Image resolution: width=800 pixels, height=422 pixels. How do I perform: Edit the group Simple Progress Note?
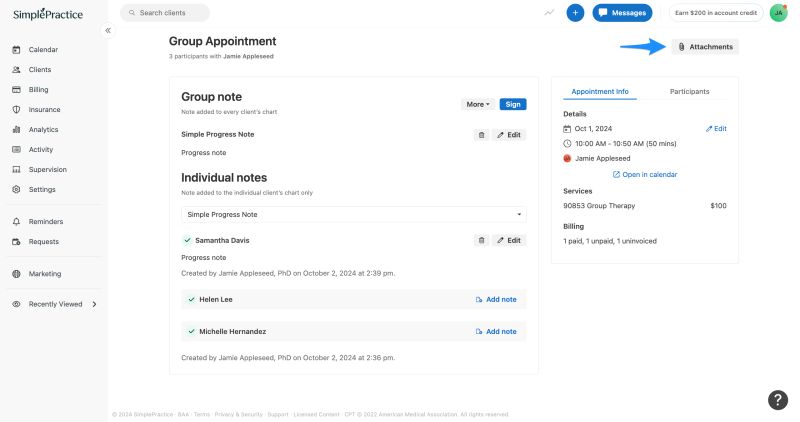click(509, 135)
